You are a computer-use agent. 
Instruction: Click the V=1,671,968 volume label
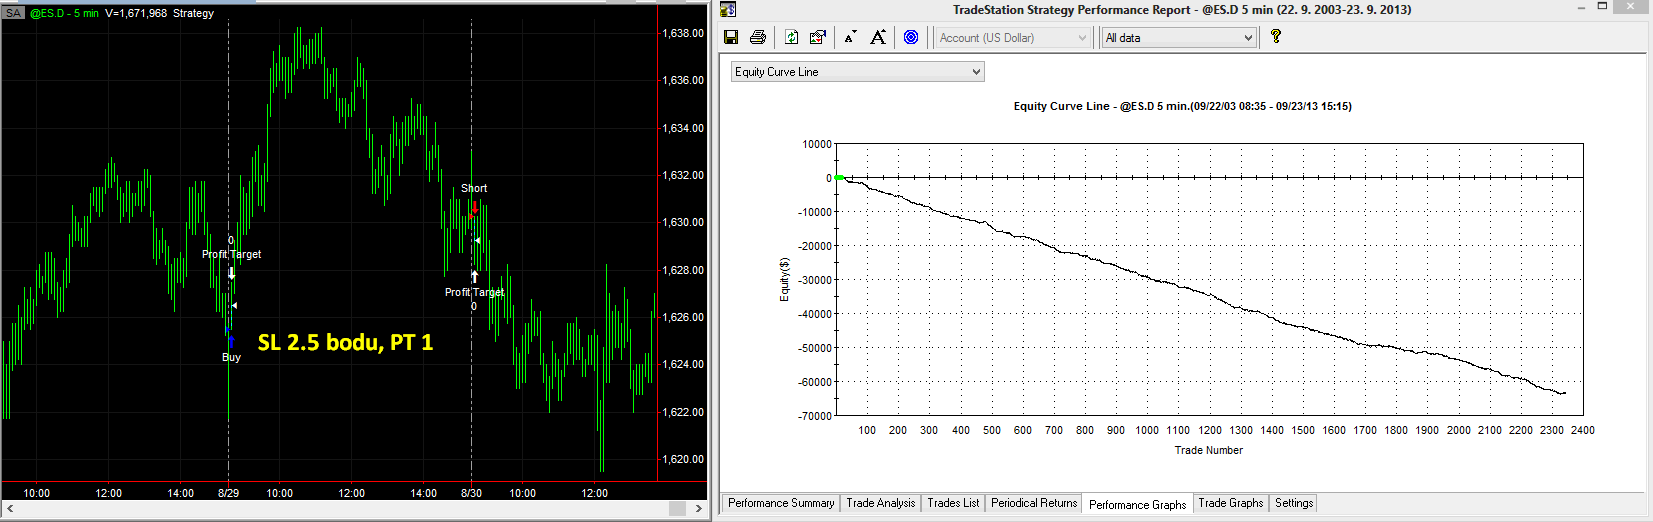[136, 13]
